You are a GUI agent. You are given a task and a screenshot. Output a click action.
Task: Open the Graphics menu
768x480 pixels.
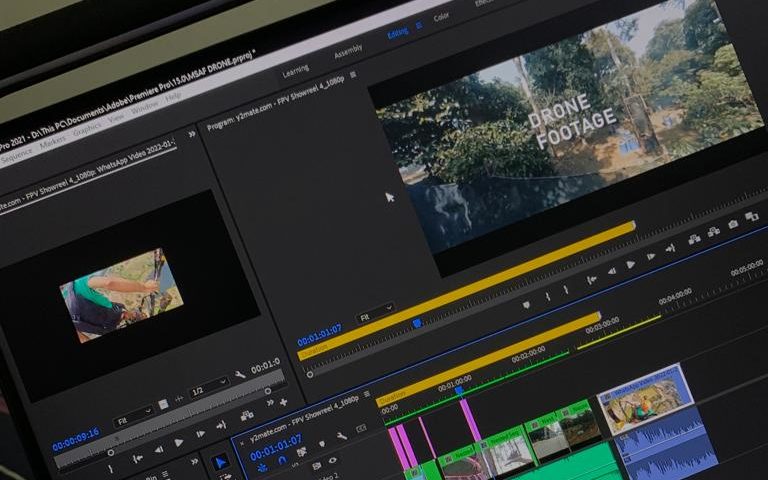tap(87, 130)
